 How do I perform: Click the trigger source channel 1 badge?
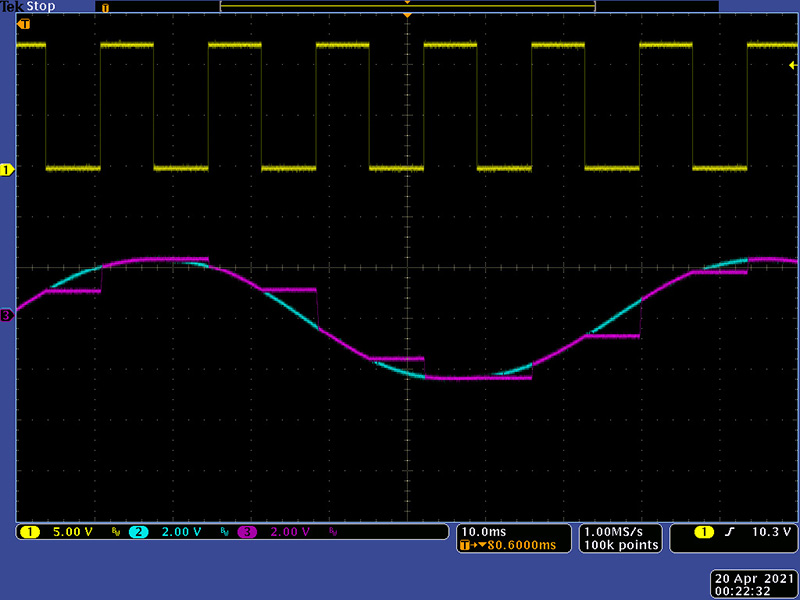click(x=703, y=532)
